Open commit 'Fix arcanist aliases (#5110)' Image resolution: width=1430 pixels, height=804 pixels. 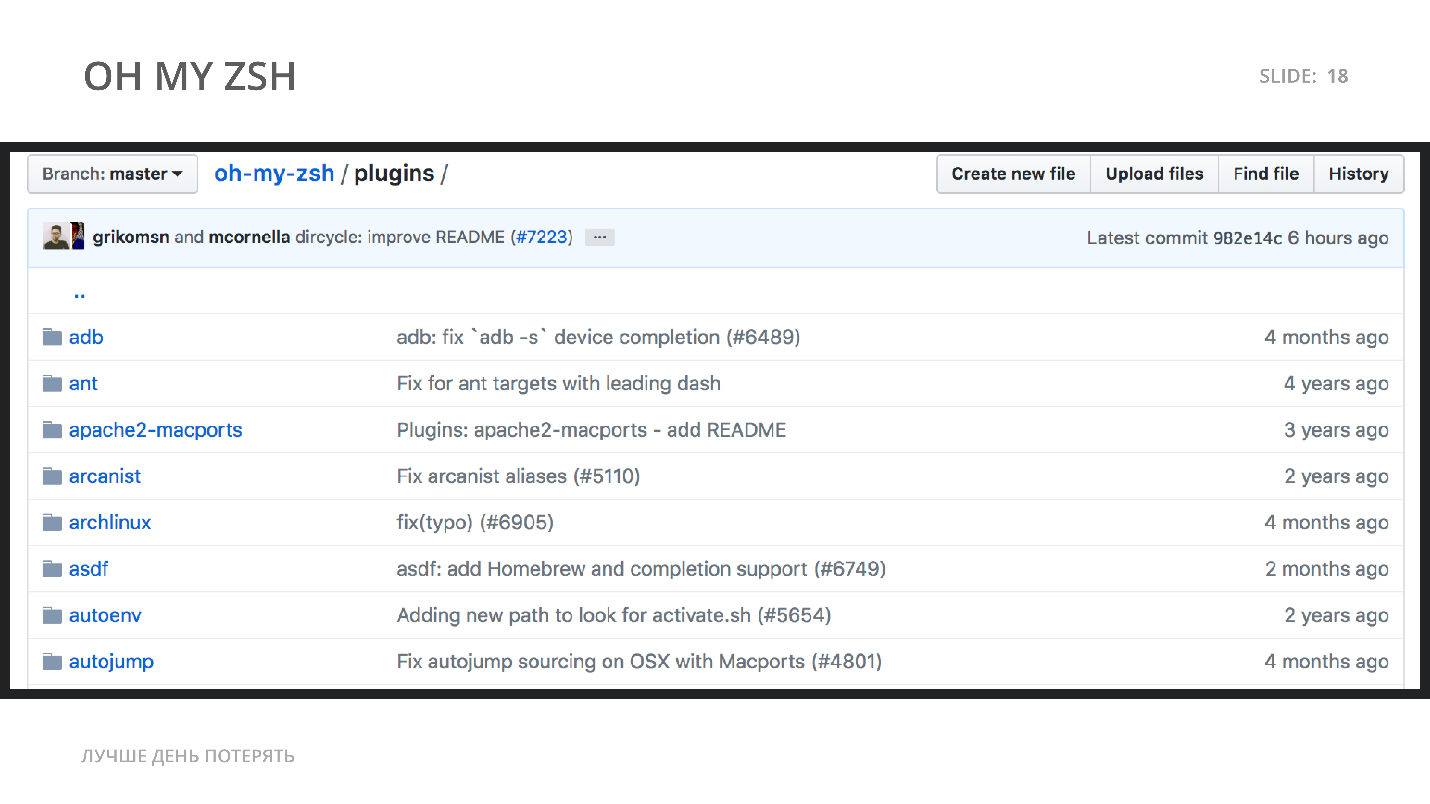point(518,476)
